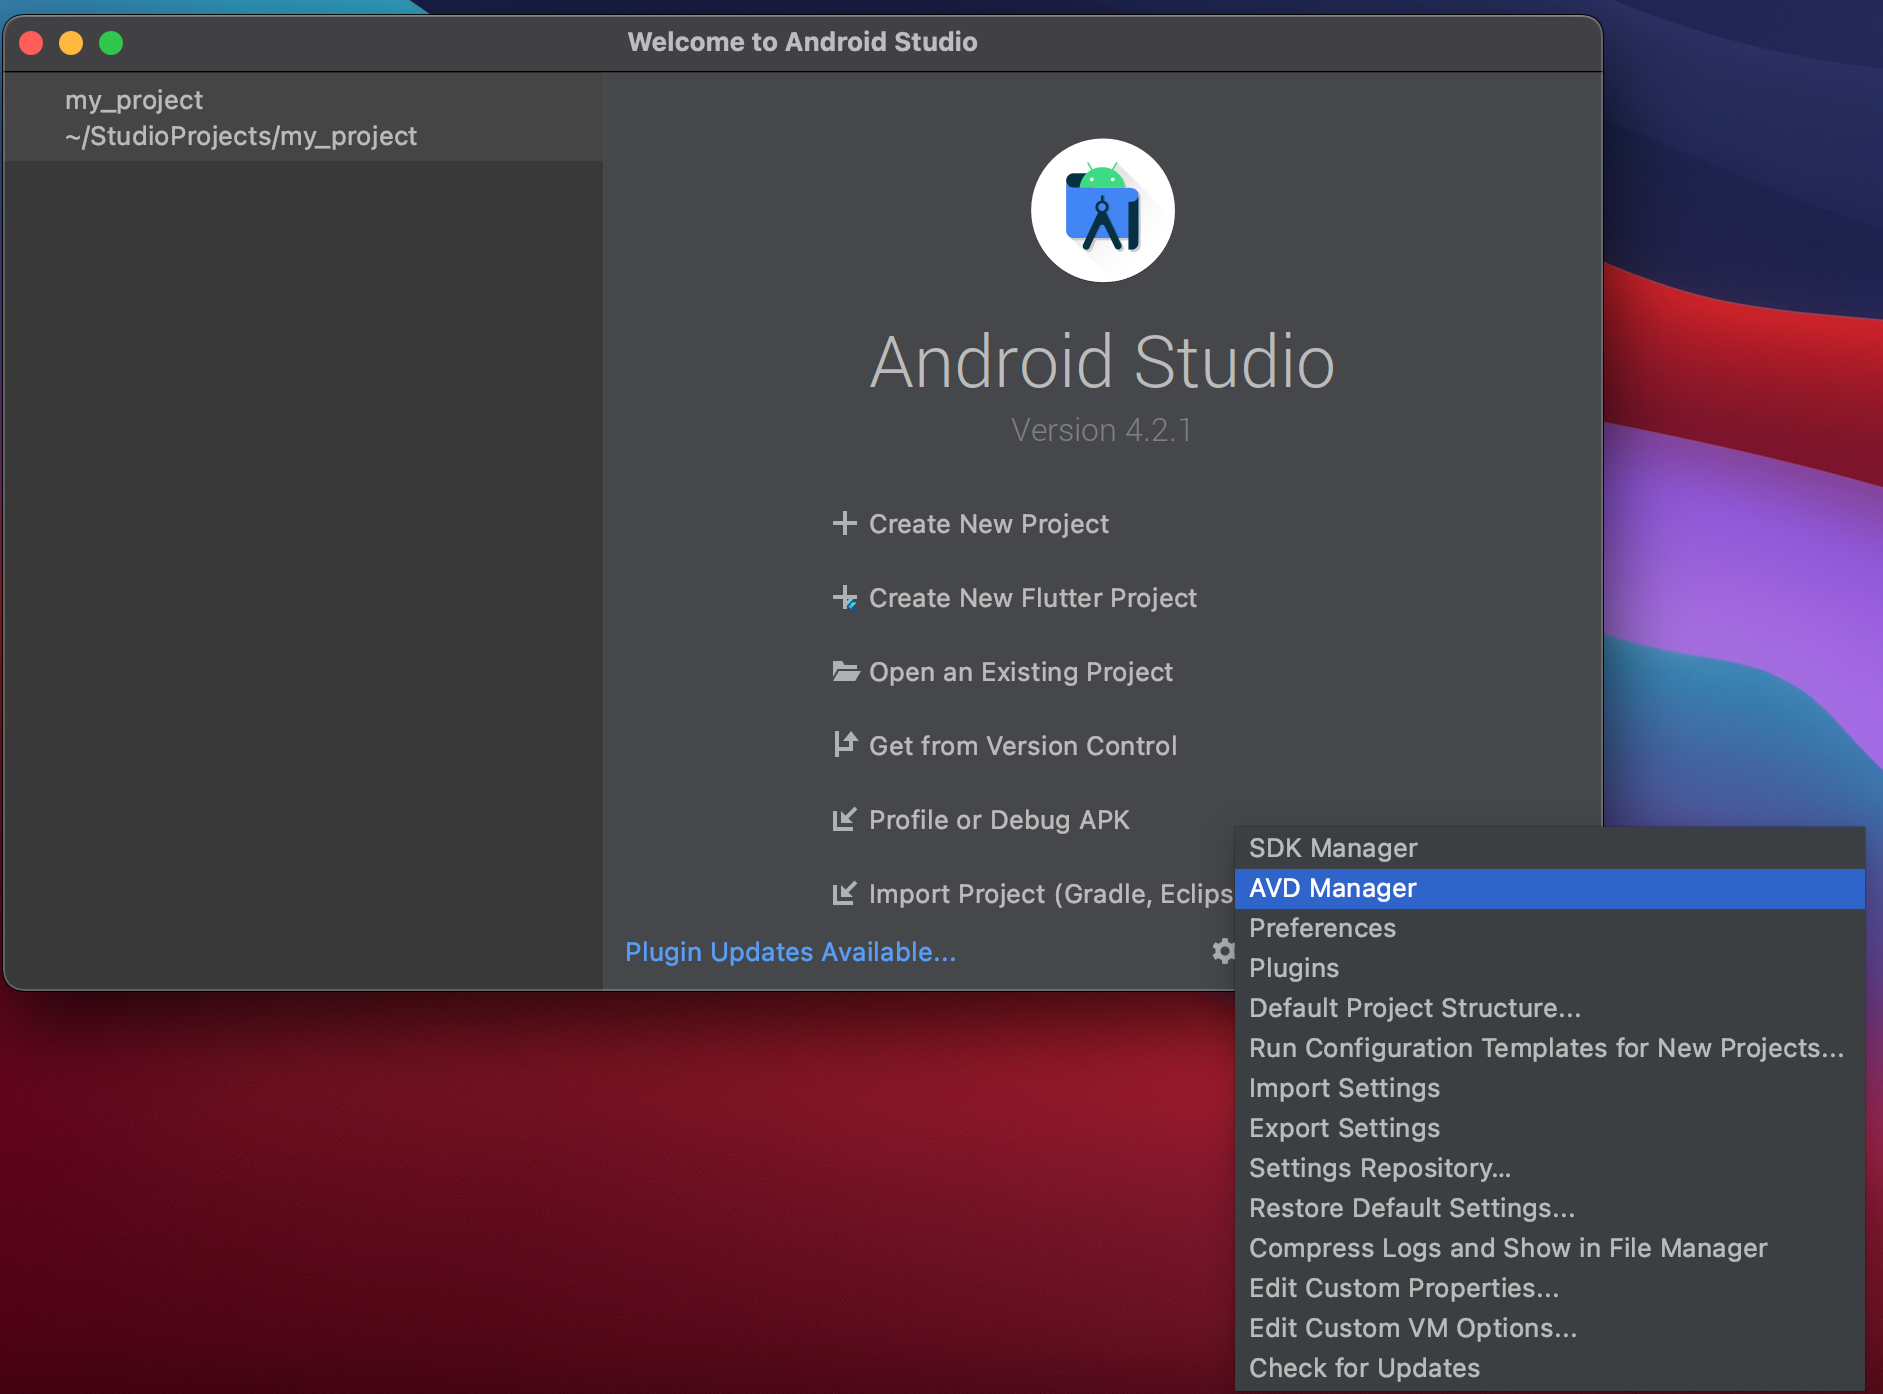The width and height of the screenshot is (1883, 1394).
Task: Open SDK Manager from the menu
Action: pyautogui.click(x=1550, y=848)
